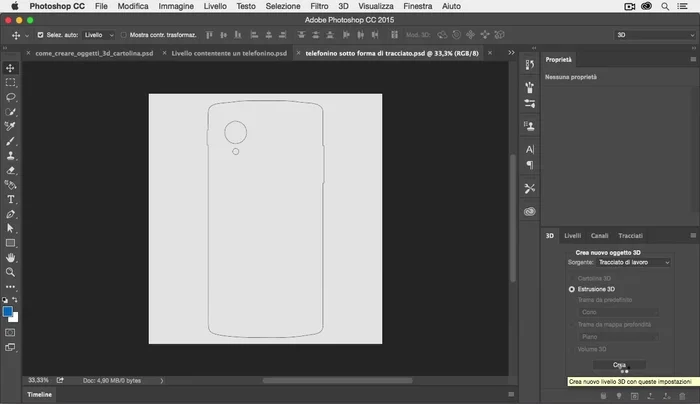The image size is (700, 404).
Task: Toggle the Selez. auto checkbox
Action: (x=41, y=34)
